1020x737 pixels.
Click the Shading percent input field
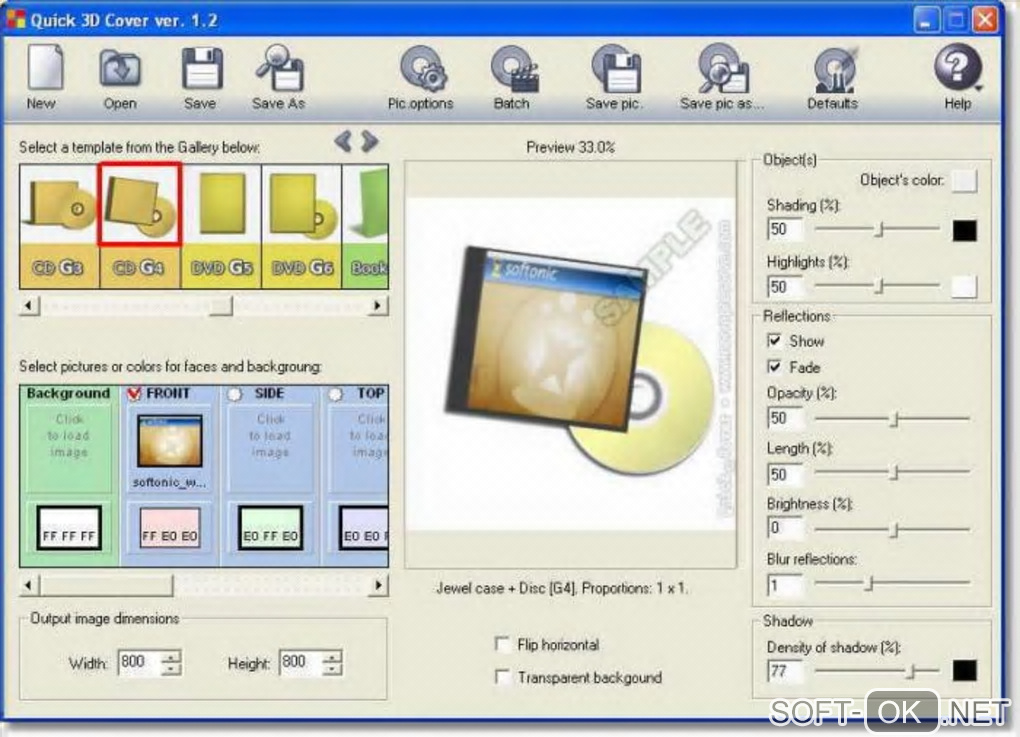pos(785,230)
